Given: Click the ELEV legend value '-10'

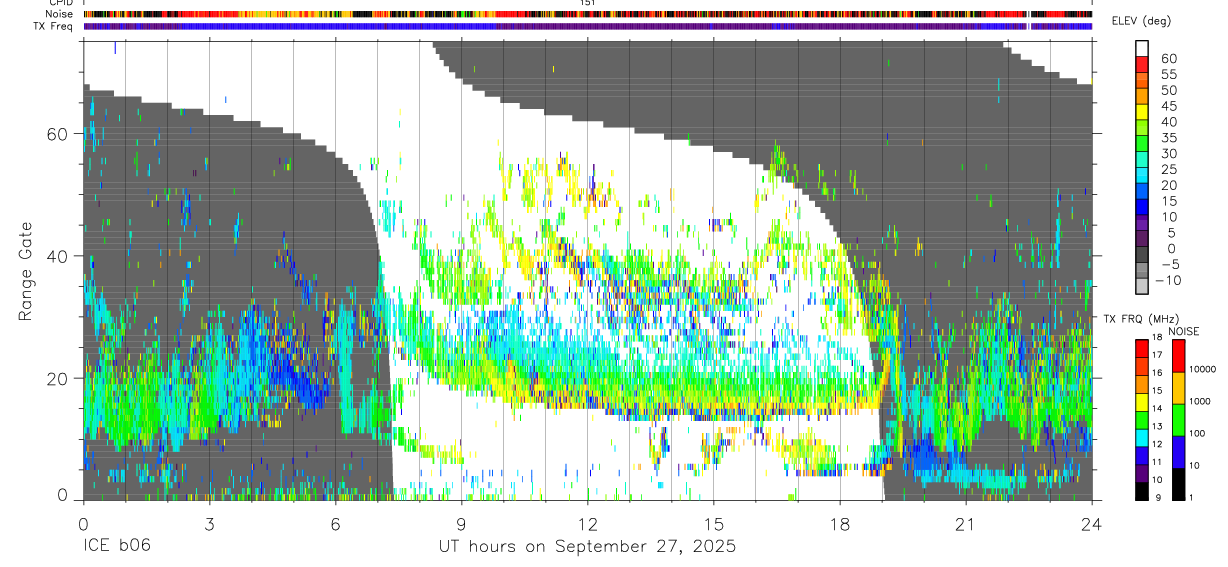Looking at the screenshot, I should [x=1168, y=280].
